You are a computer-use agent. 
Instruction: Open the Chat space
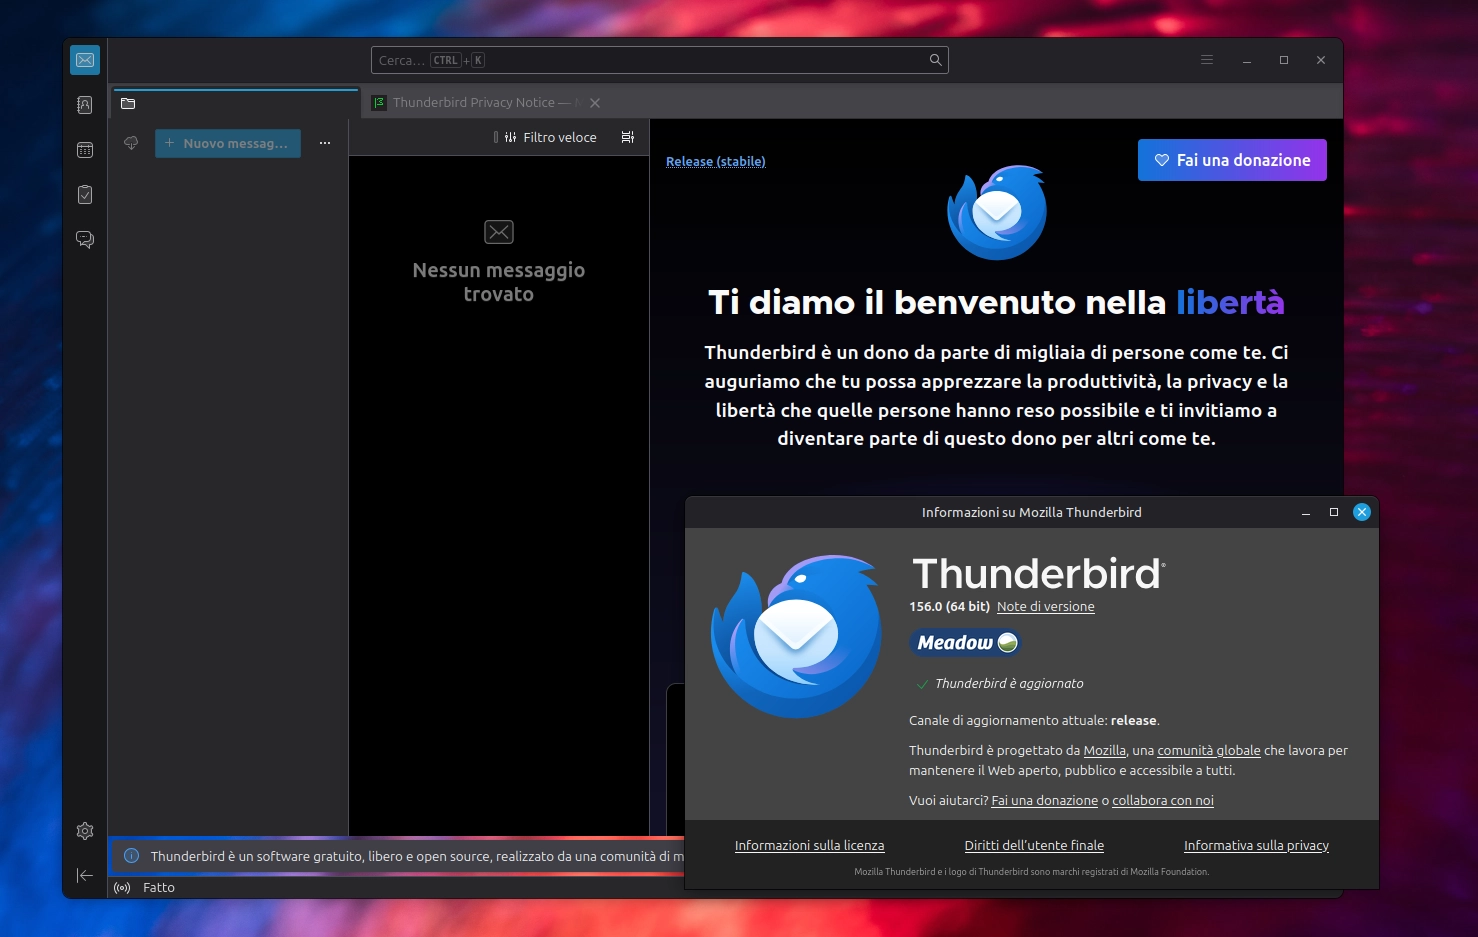(x=85, y=240)
